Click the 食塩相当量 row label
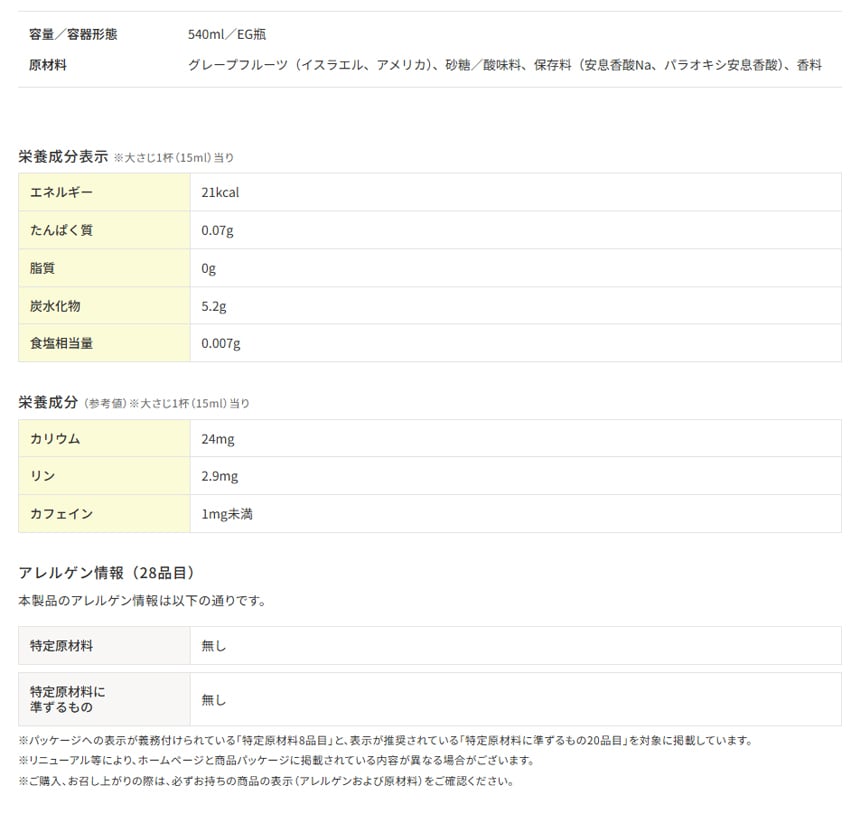Viewport: 860px width, 816px height. (x=61, y=343)
